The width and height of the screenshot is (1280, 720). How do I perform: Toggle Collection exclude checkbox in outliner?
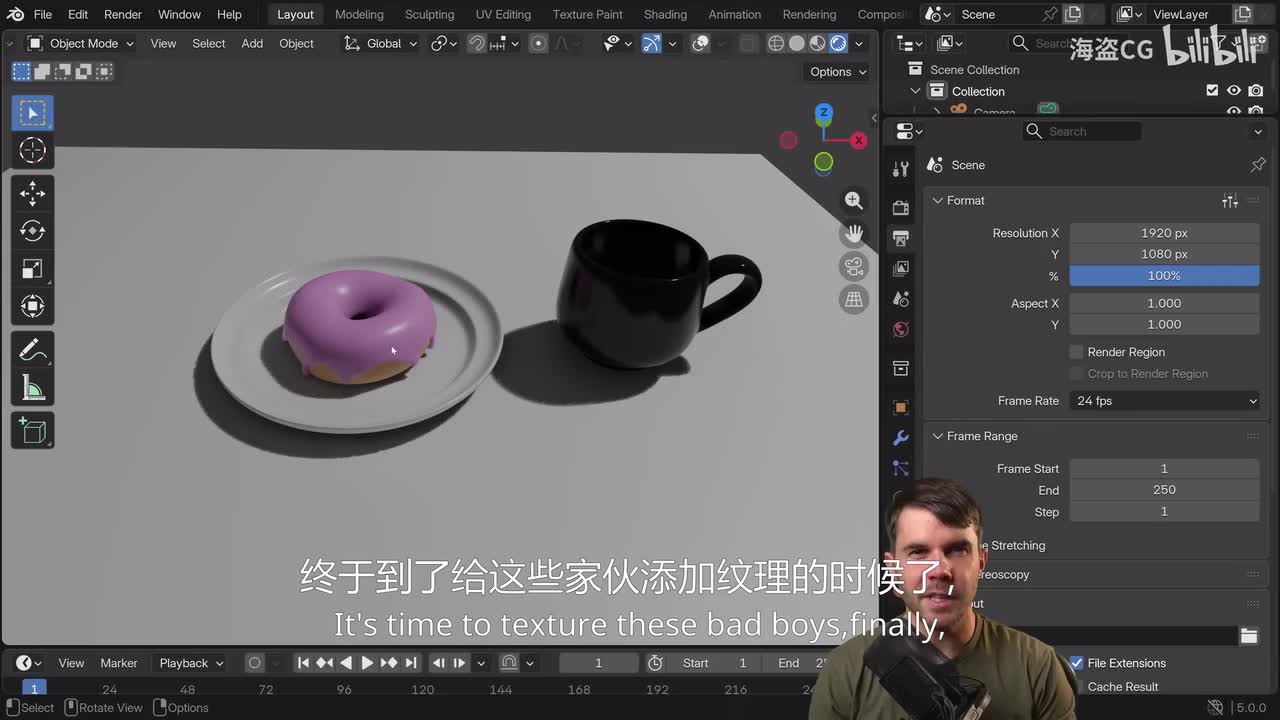click(1212, 91)
